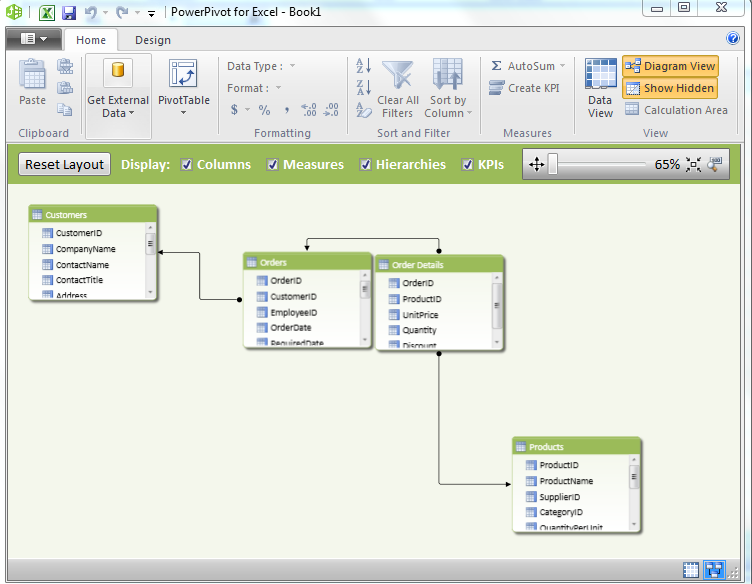Decrease decimal places
The image size is (752, 584).
tap(331, 110)
